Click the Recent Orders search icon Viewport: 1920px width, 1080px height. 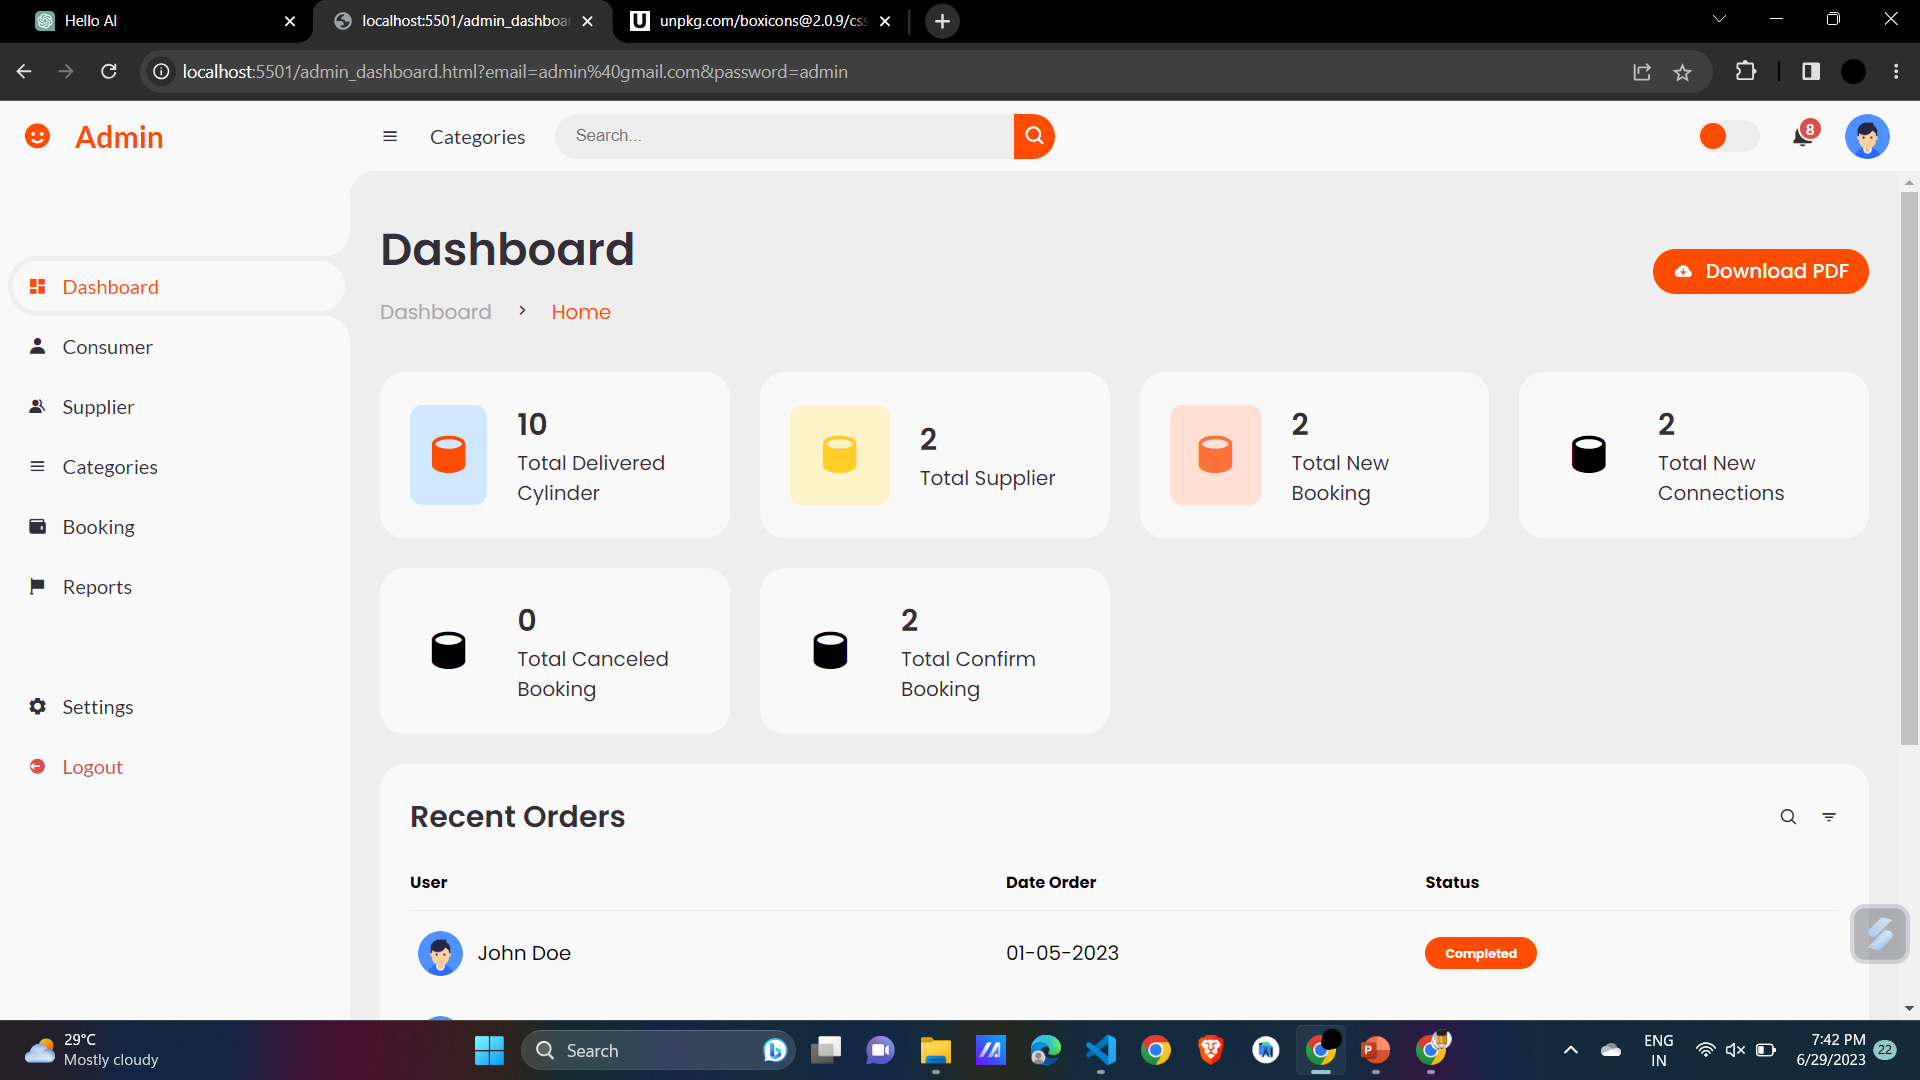[x=1788, y=817]
